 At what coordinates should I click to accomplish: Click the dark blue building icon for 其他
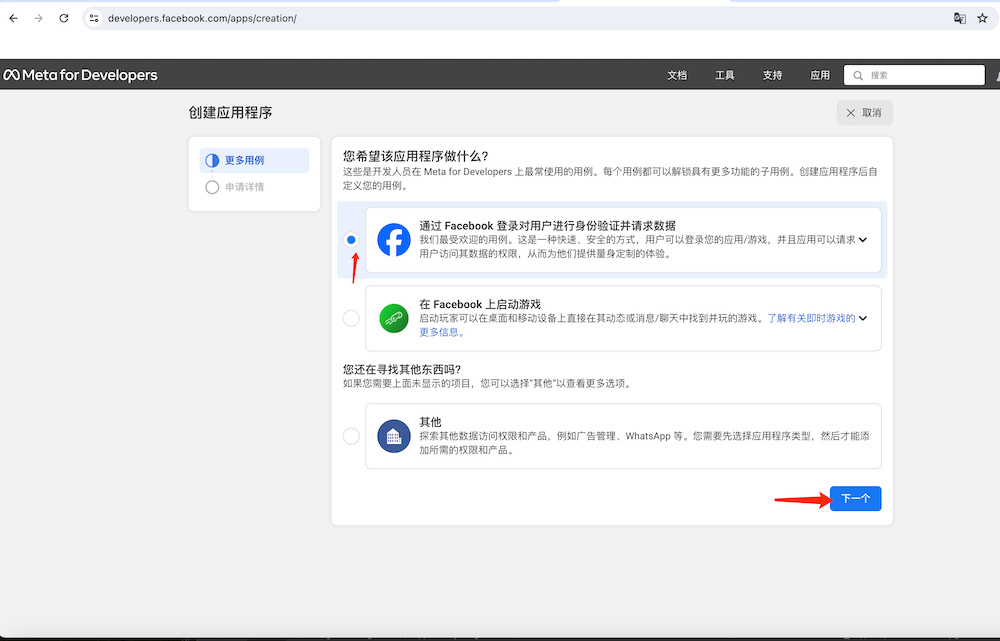pos(394,436)
